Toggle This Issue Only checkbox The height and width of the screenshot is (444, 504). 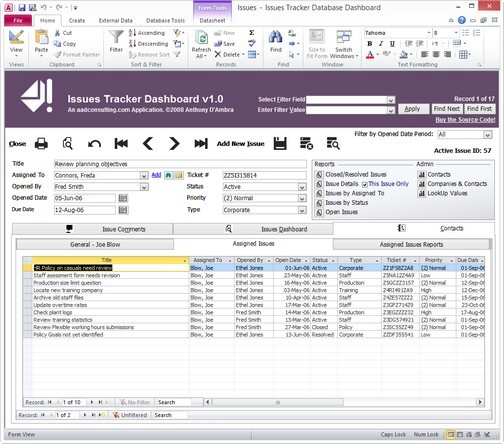(365, 184)
